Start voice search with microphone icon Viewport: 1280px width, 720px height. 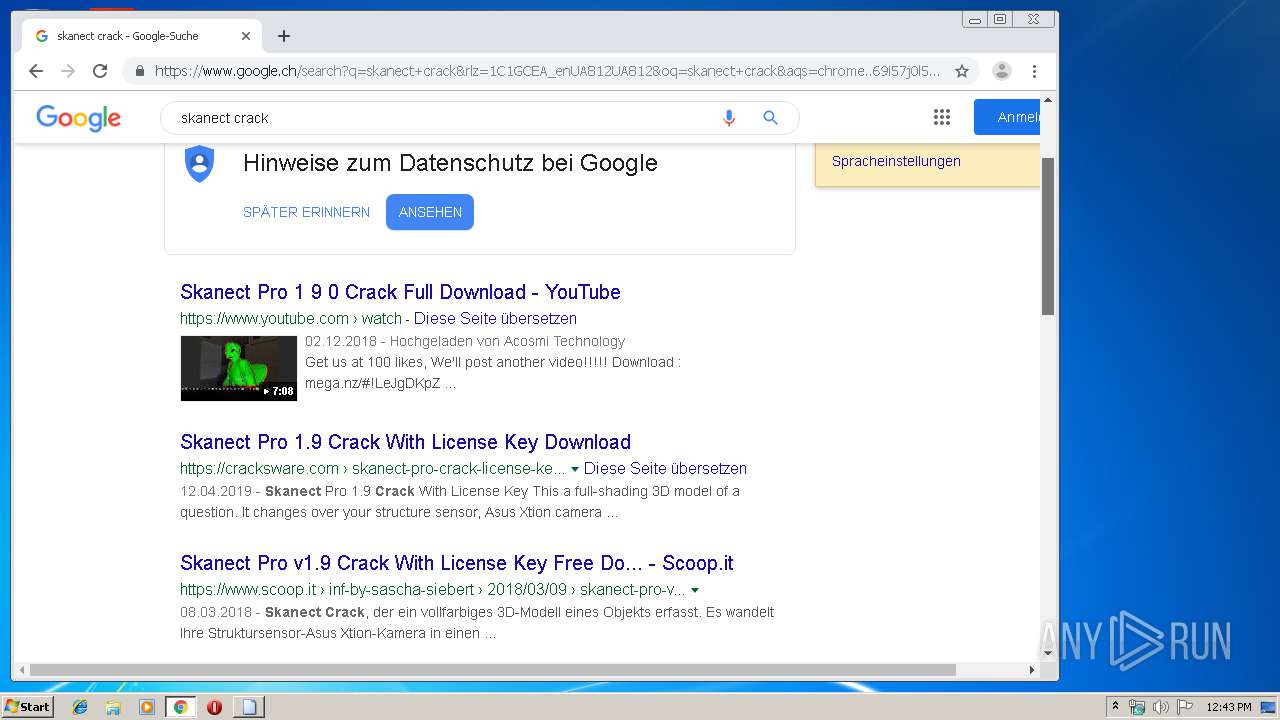[x=729, y=118]
